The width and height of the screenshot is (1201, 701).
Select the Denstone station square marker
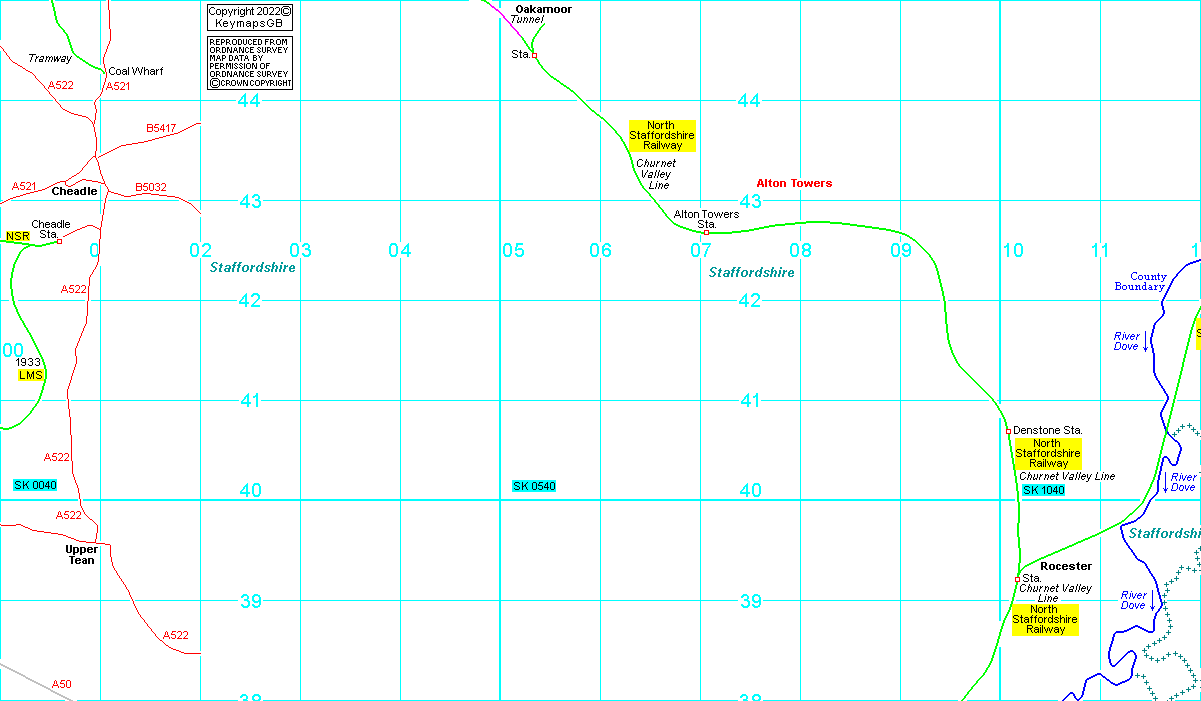tap(1008, 431)
